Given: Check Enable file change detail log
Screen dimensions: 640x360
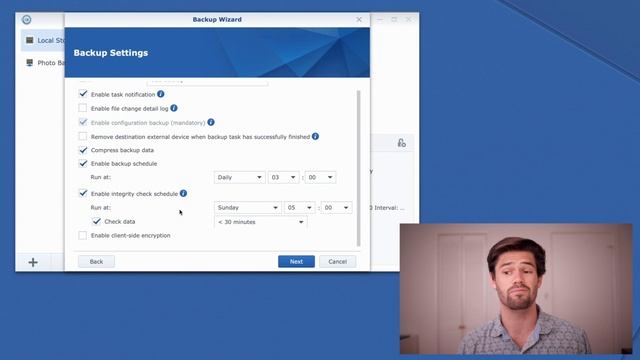Looking at the screenshot, I should [x=83, y=108].
